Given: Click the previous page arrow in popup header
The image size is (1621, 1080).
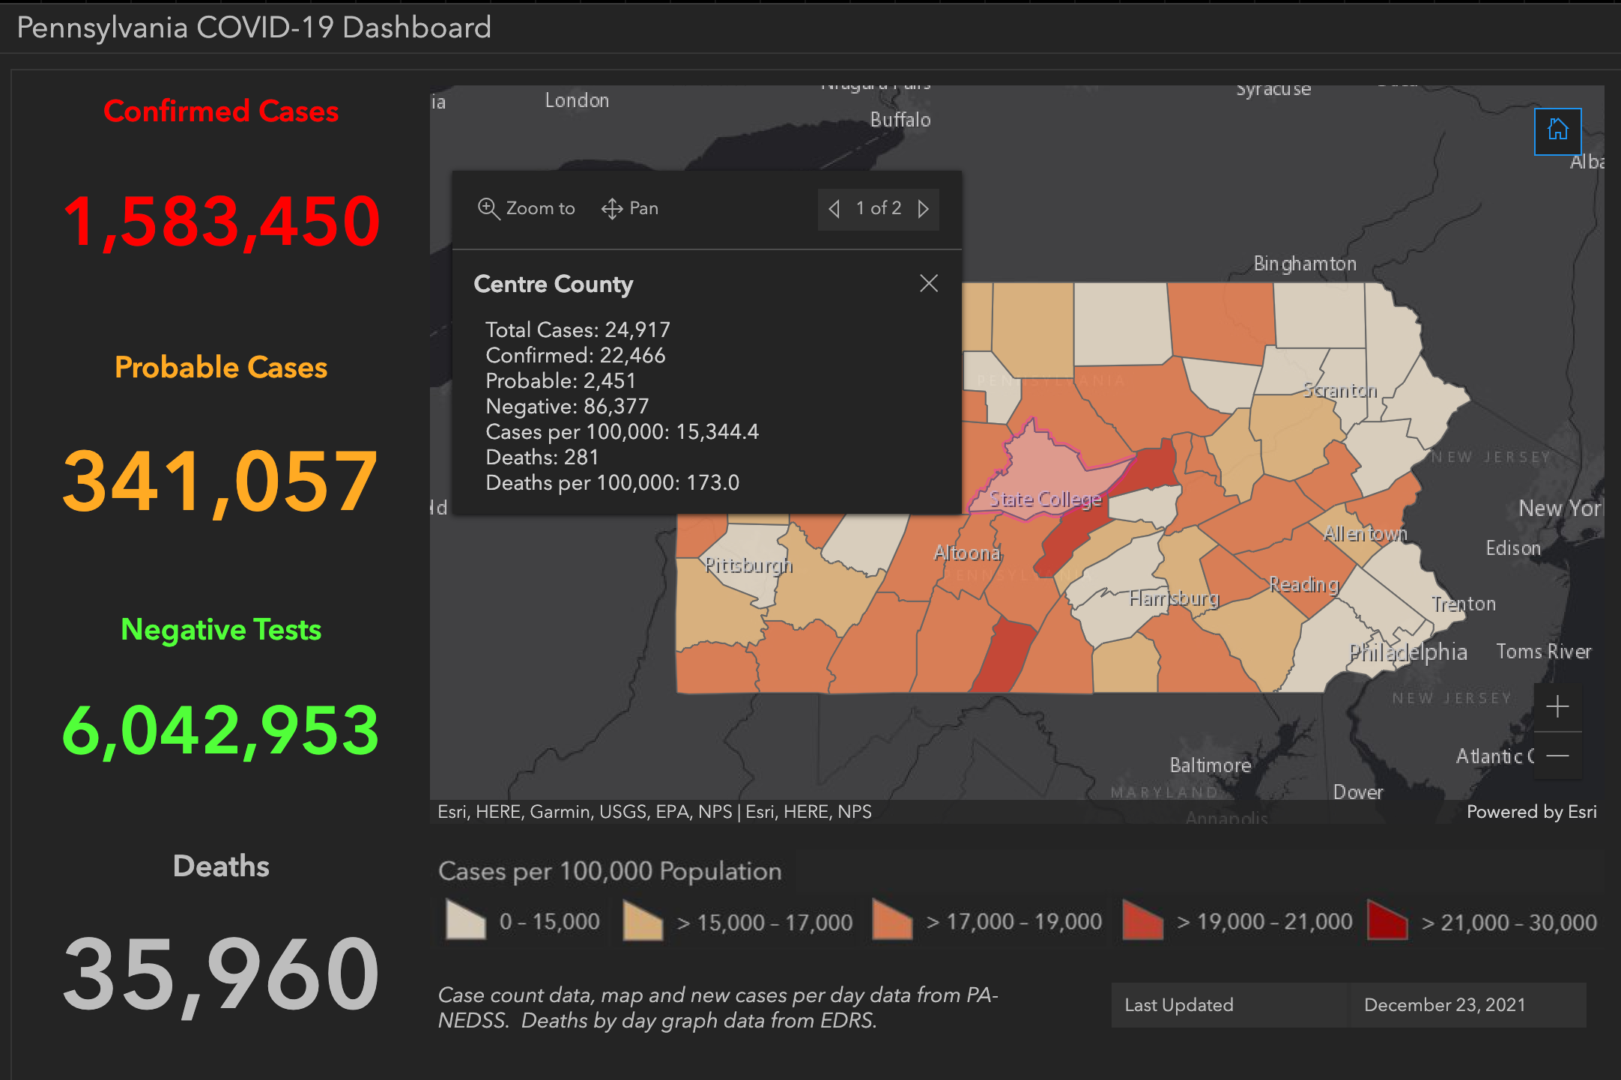Looking at the screenshot, I should click(834, 209).
